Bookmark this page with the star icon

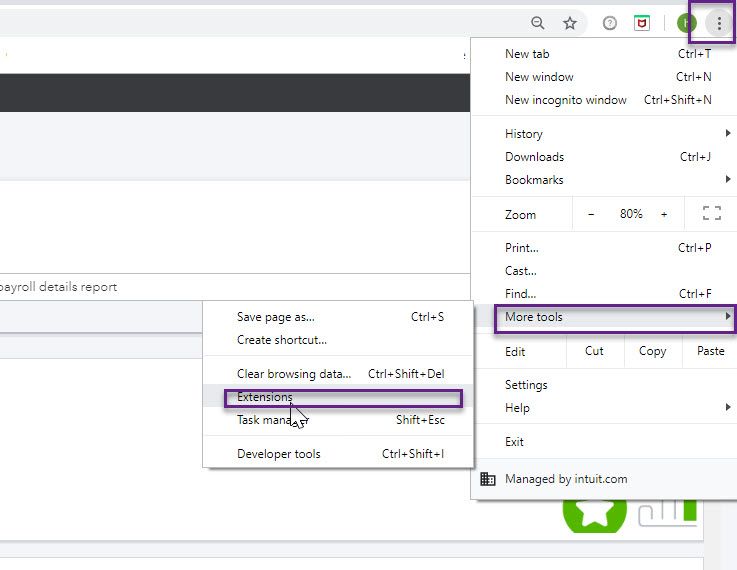tap(570, 23)
